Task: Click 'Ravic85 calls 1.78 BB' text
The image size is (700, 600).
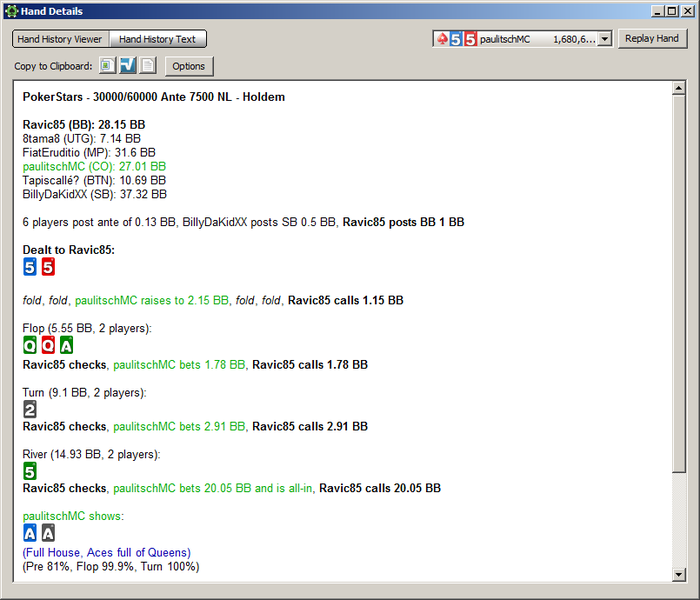Action: tap(310, 365)
